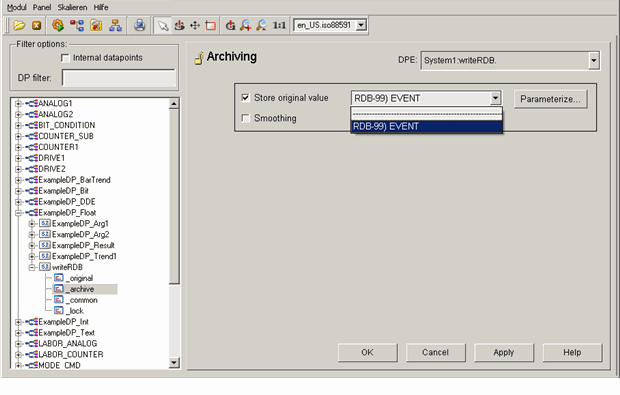Click the LABOR_COUNTER datapoint type icon

click(x=32, y=354)
